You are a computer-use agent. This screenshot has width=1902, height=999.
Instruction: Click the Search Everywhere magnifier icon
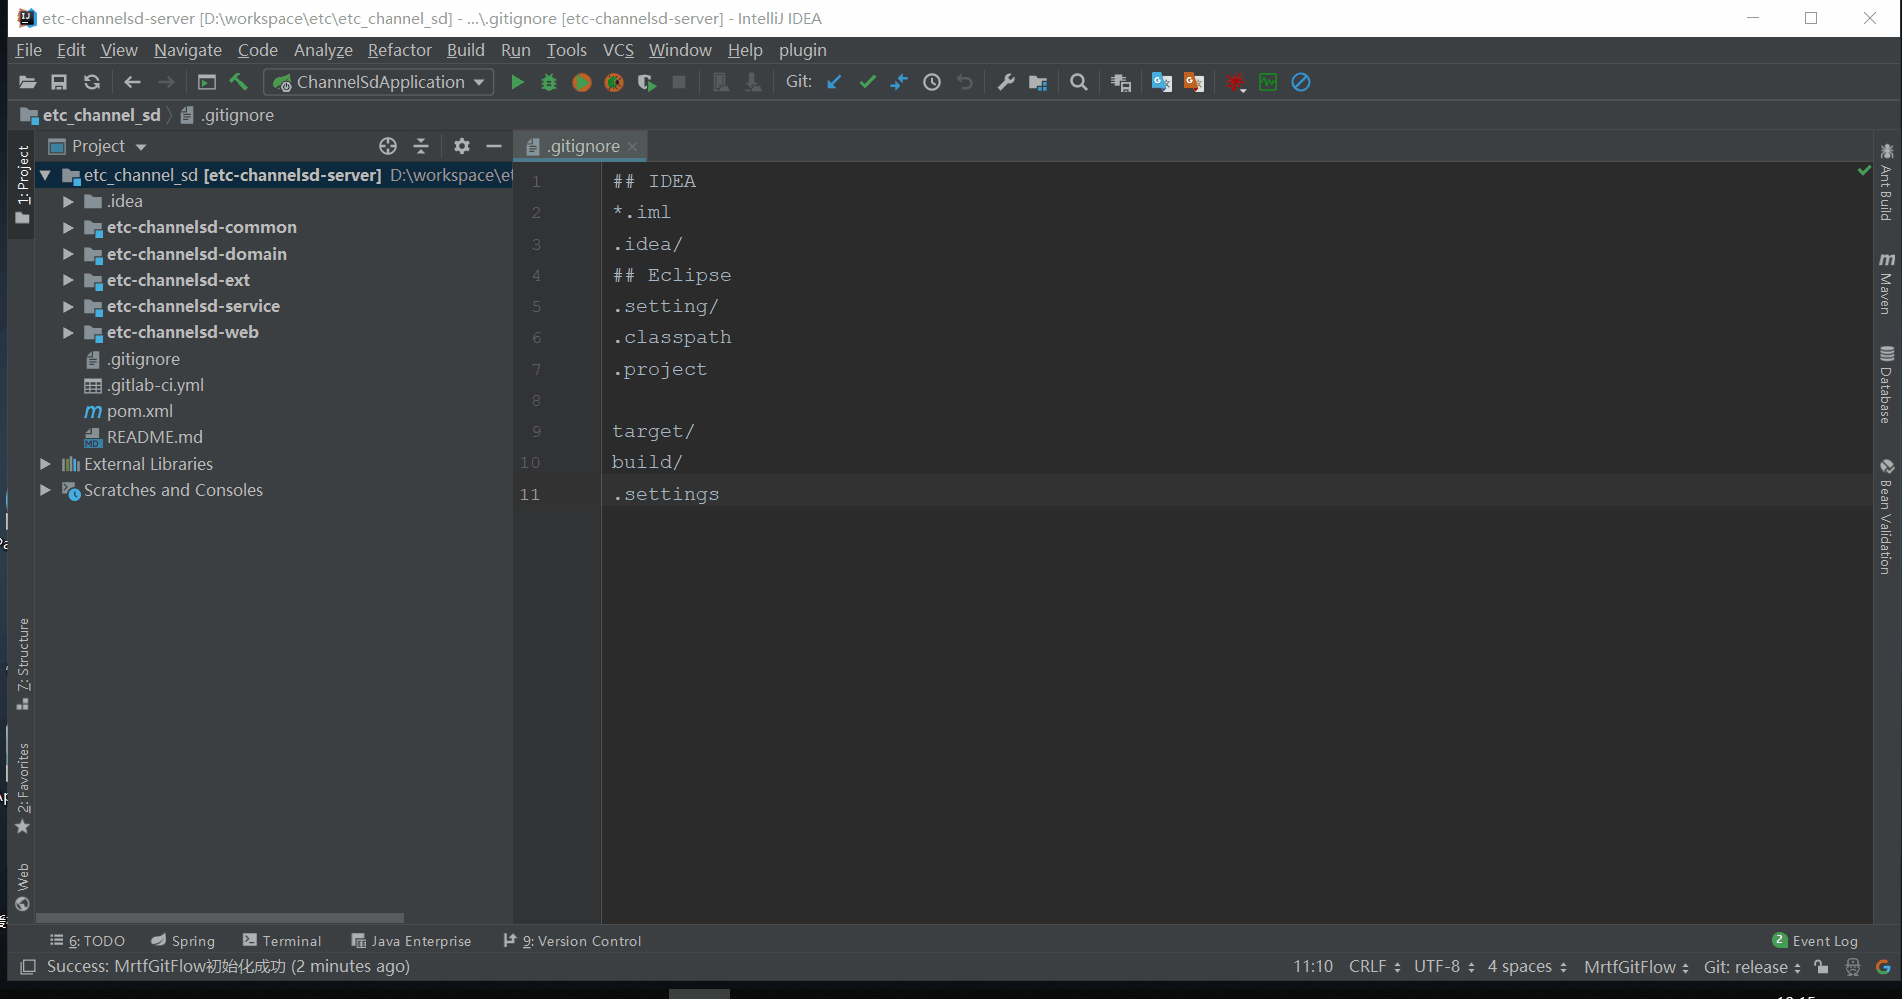click(x=1078, y=82)
